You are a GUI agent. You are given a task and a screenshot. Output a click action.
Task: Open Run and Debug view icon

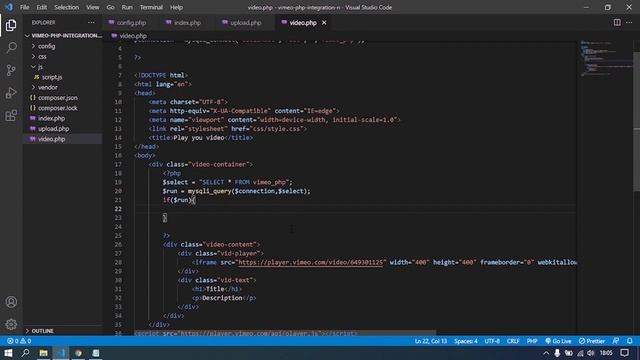(x=11, y=93)
